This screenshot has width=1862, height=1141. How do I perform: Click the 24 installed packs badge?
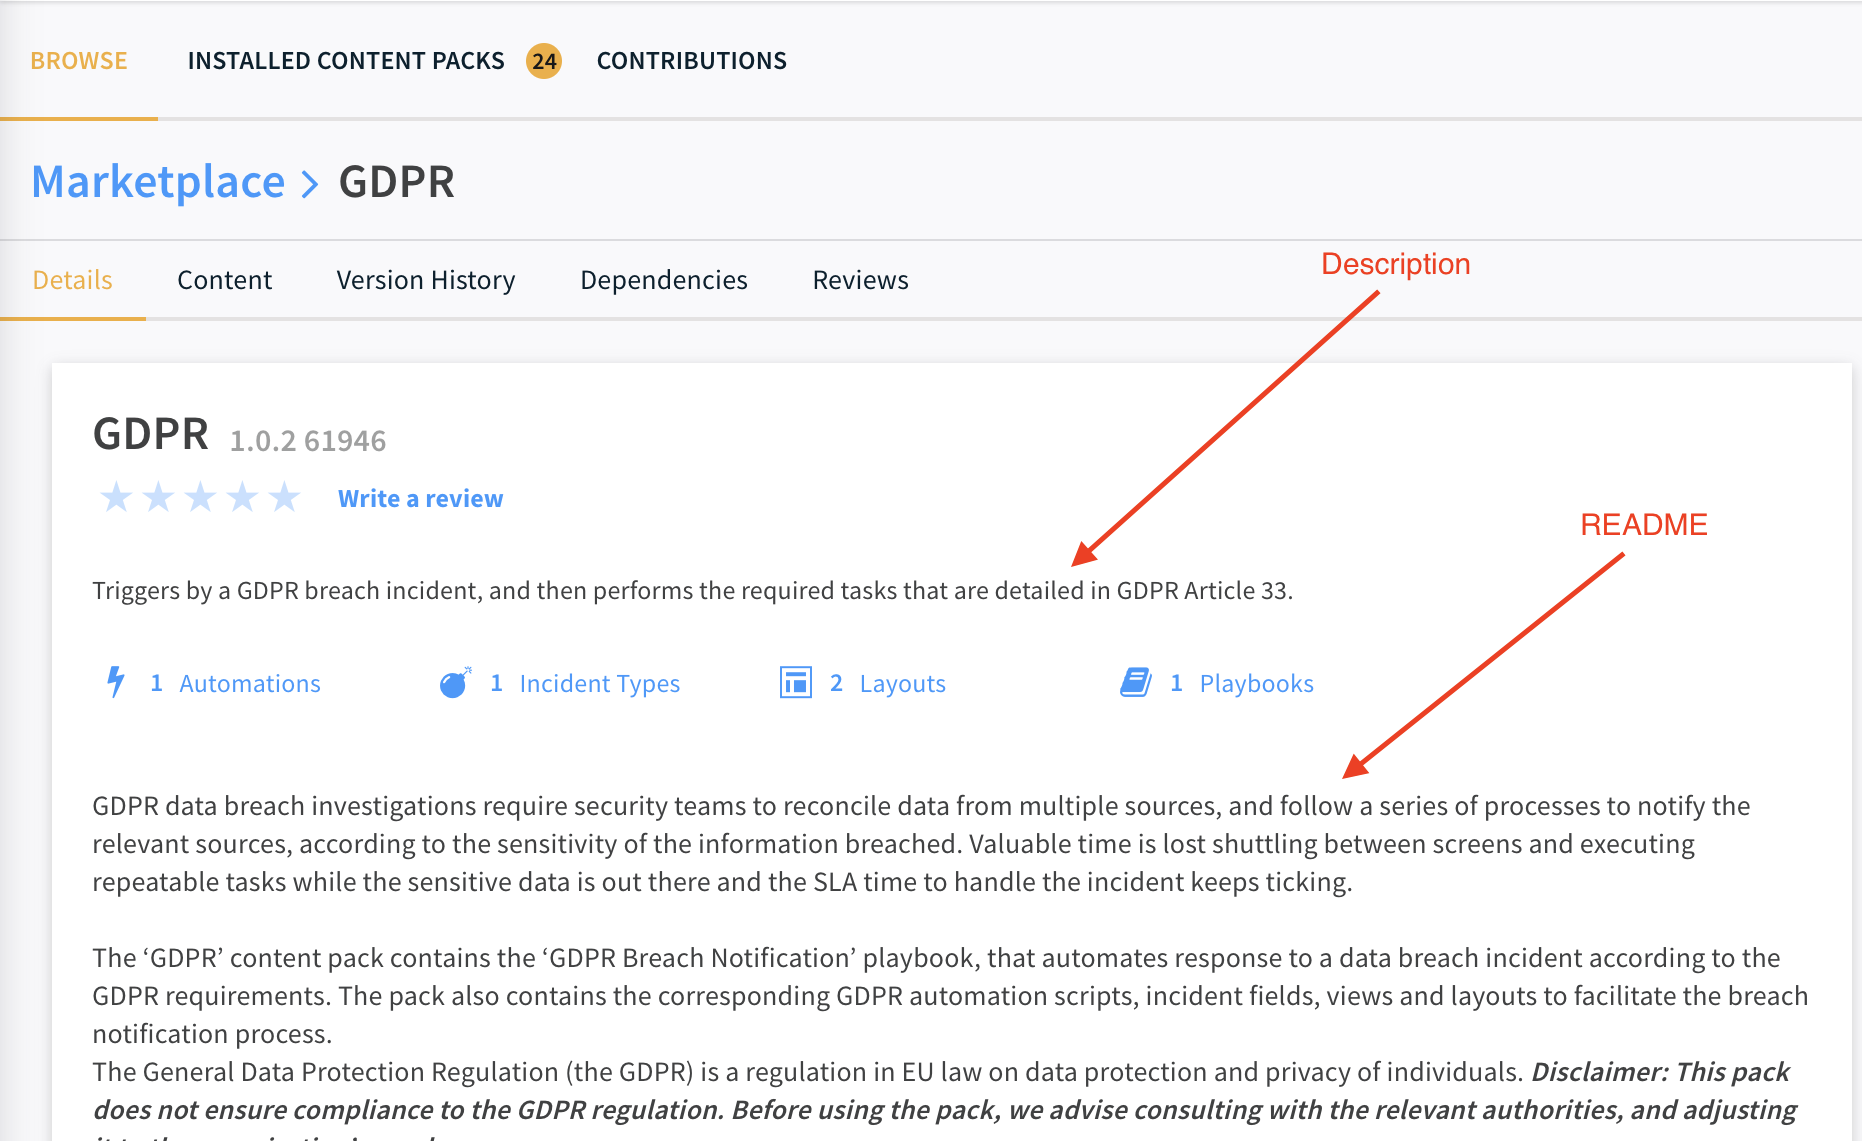point(544,61)
